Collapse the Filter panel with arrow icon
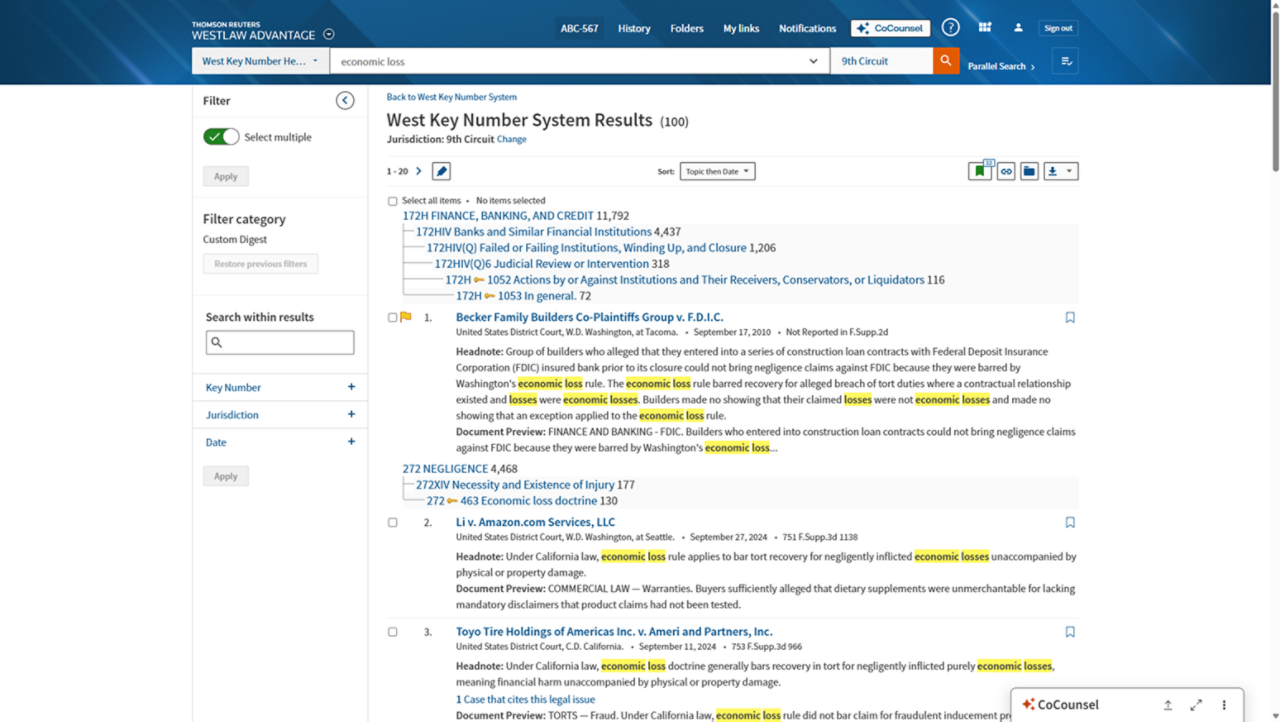The width and height of the screenshot is (1280, 722). pyautogui.click(x=345, y=100)
